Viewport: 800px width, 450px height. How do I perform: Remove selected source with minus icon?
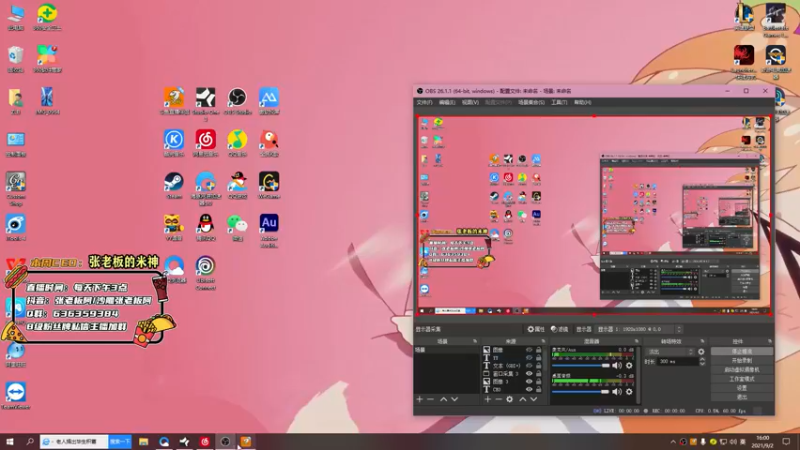click(x=498, y=399)
